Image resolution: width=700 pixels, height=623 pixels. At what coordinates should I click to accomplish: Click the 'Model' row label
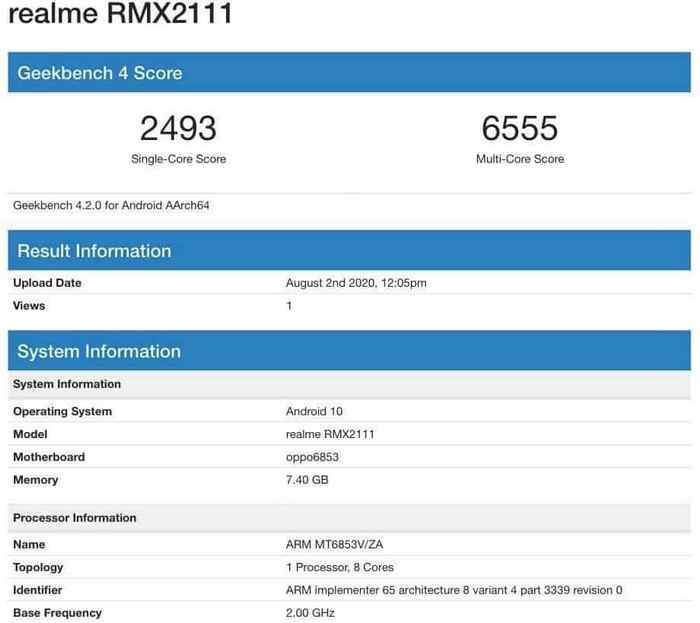(30, 434)
